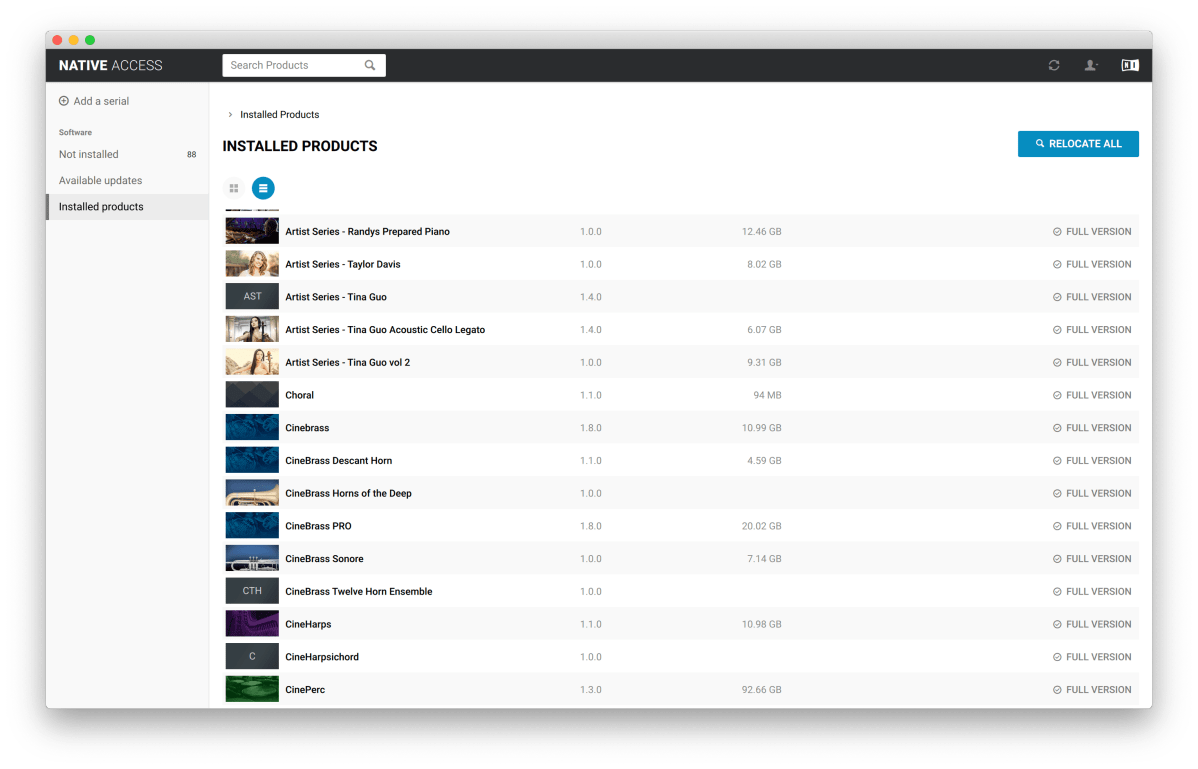
Task: Click the CineHarpsichord C thumbnail
Action: pyautogui.click(x=252, y=657)
